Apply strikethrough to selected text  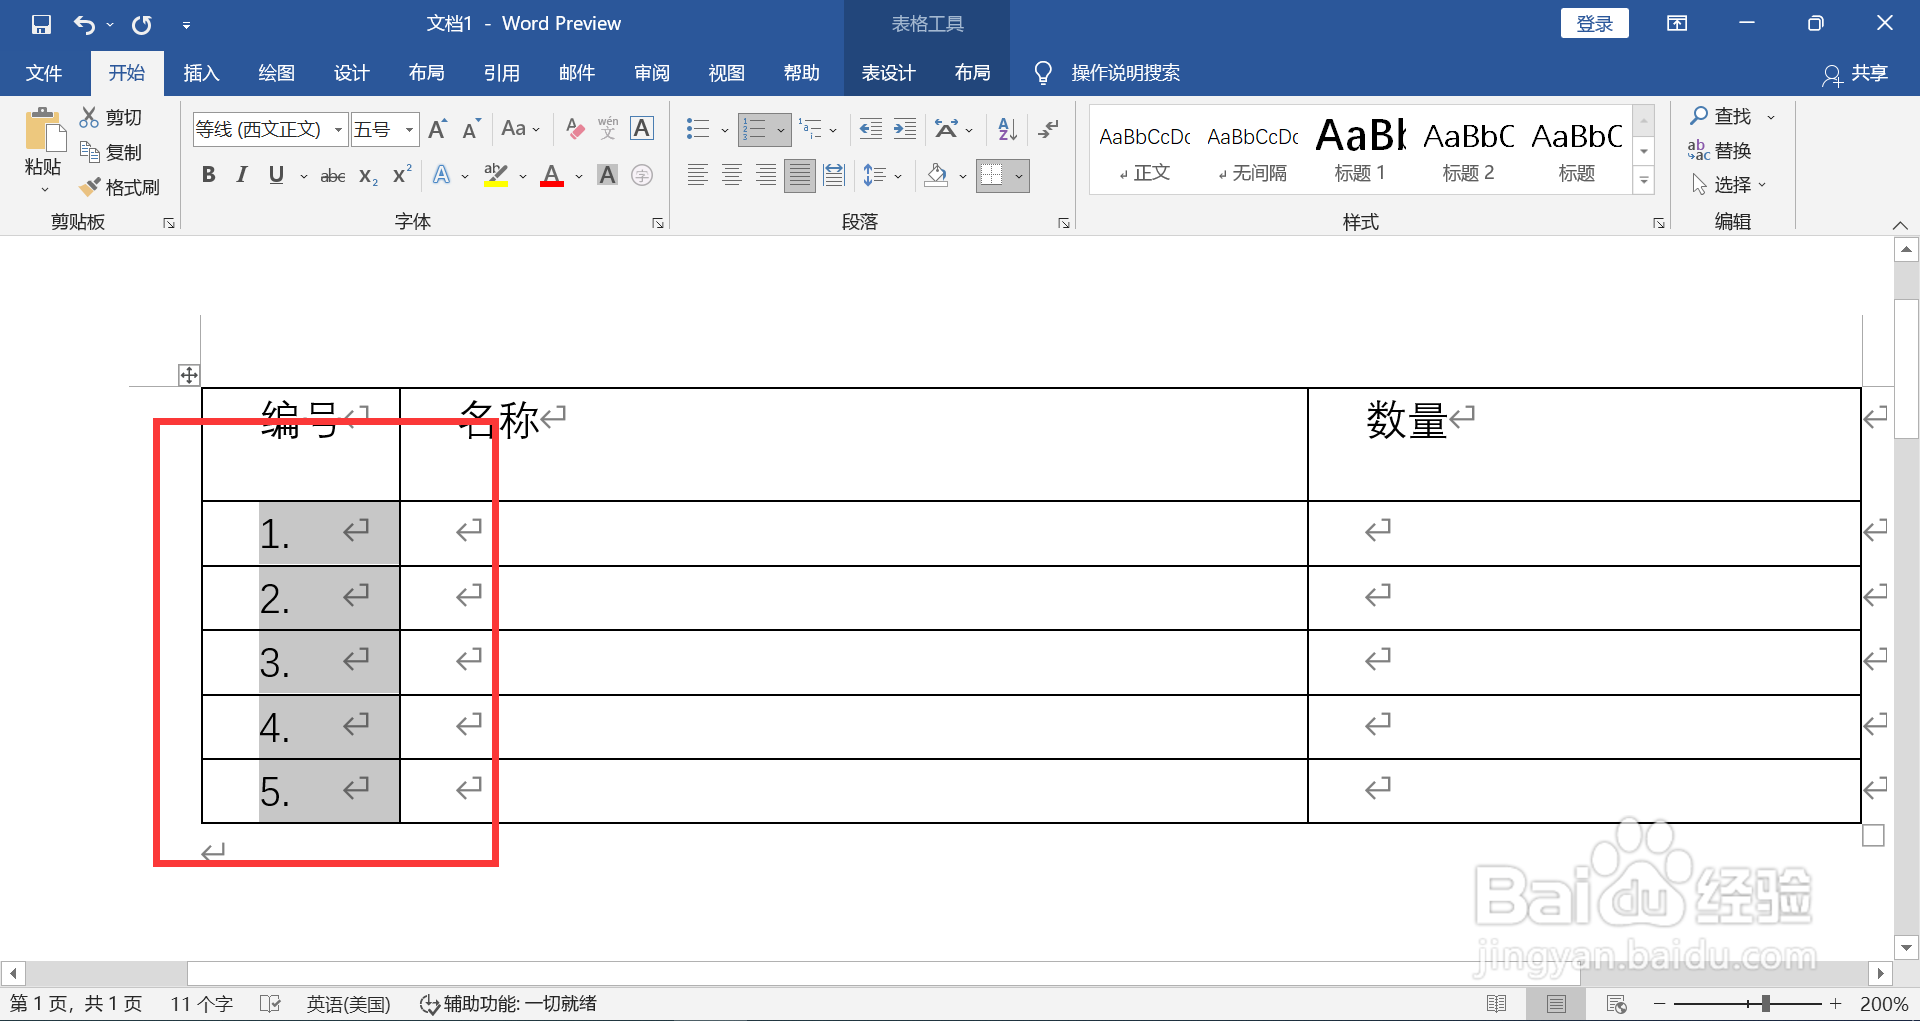(x=331, y=175)
